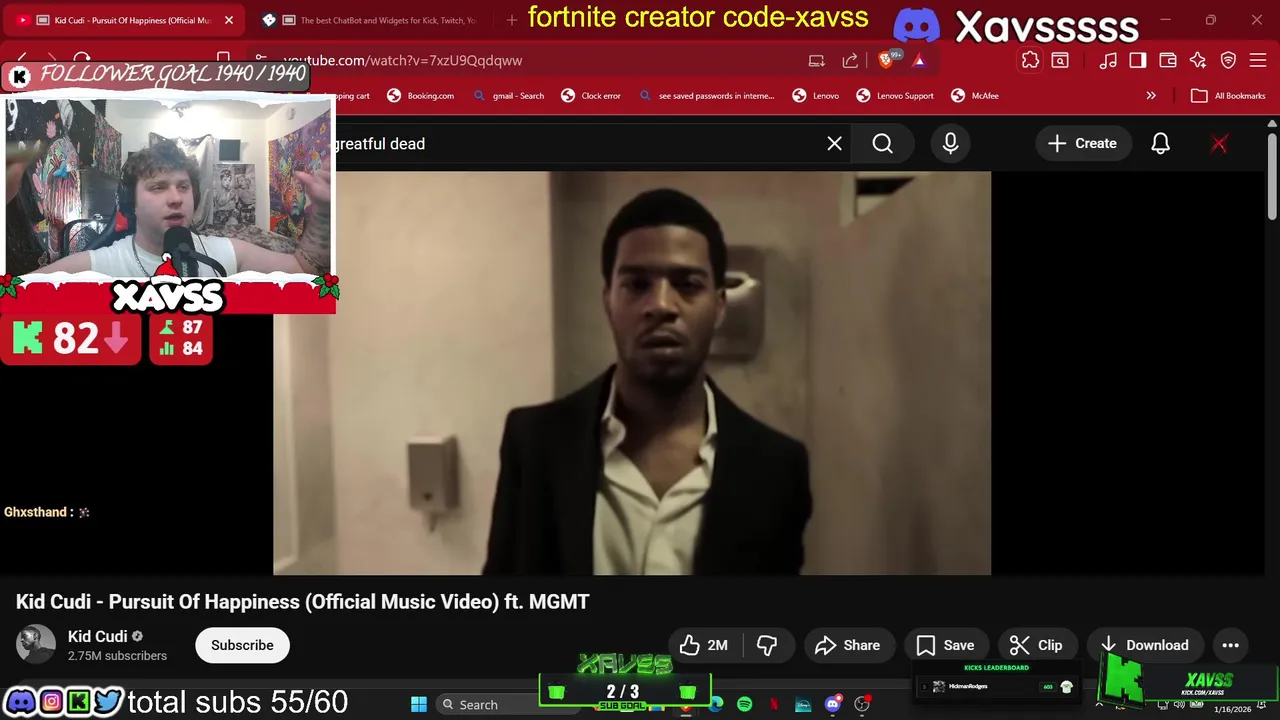Open the browser hamburger menu
Viewport: 1280px width, 720px height.
1258,60
